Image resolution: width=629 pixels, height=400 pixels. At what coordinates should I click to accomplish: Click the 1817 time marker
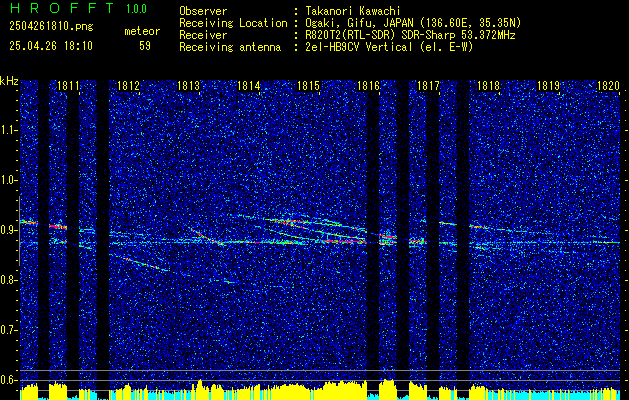tap(428, 86)
